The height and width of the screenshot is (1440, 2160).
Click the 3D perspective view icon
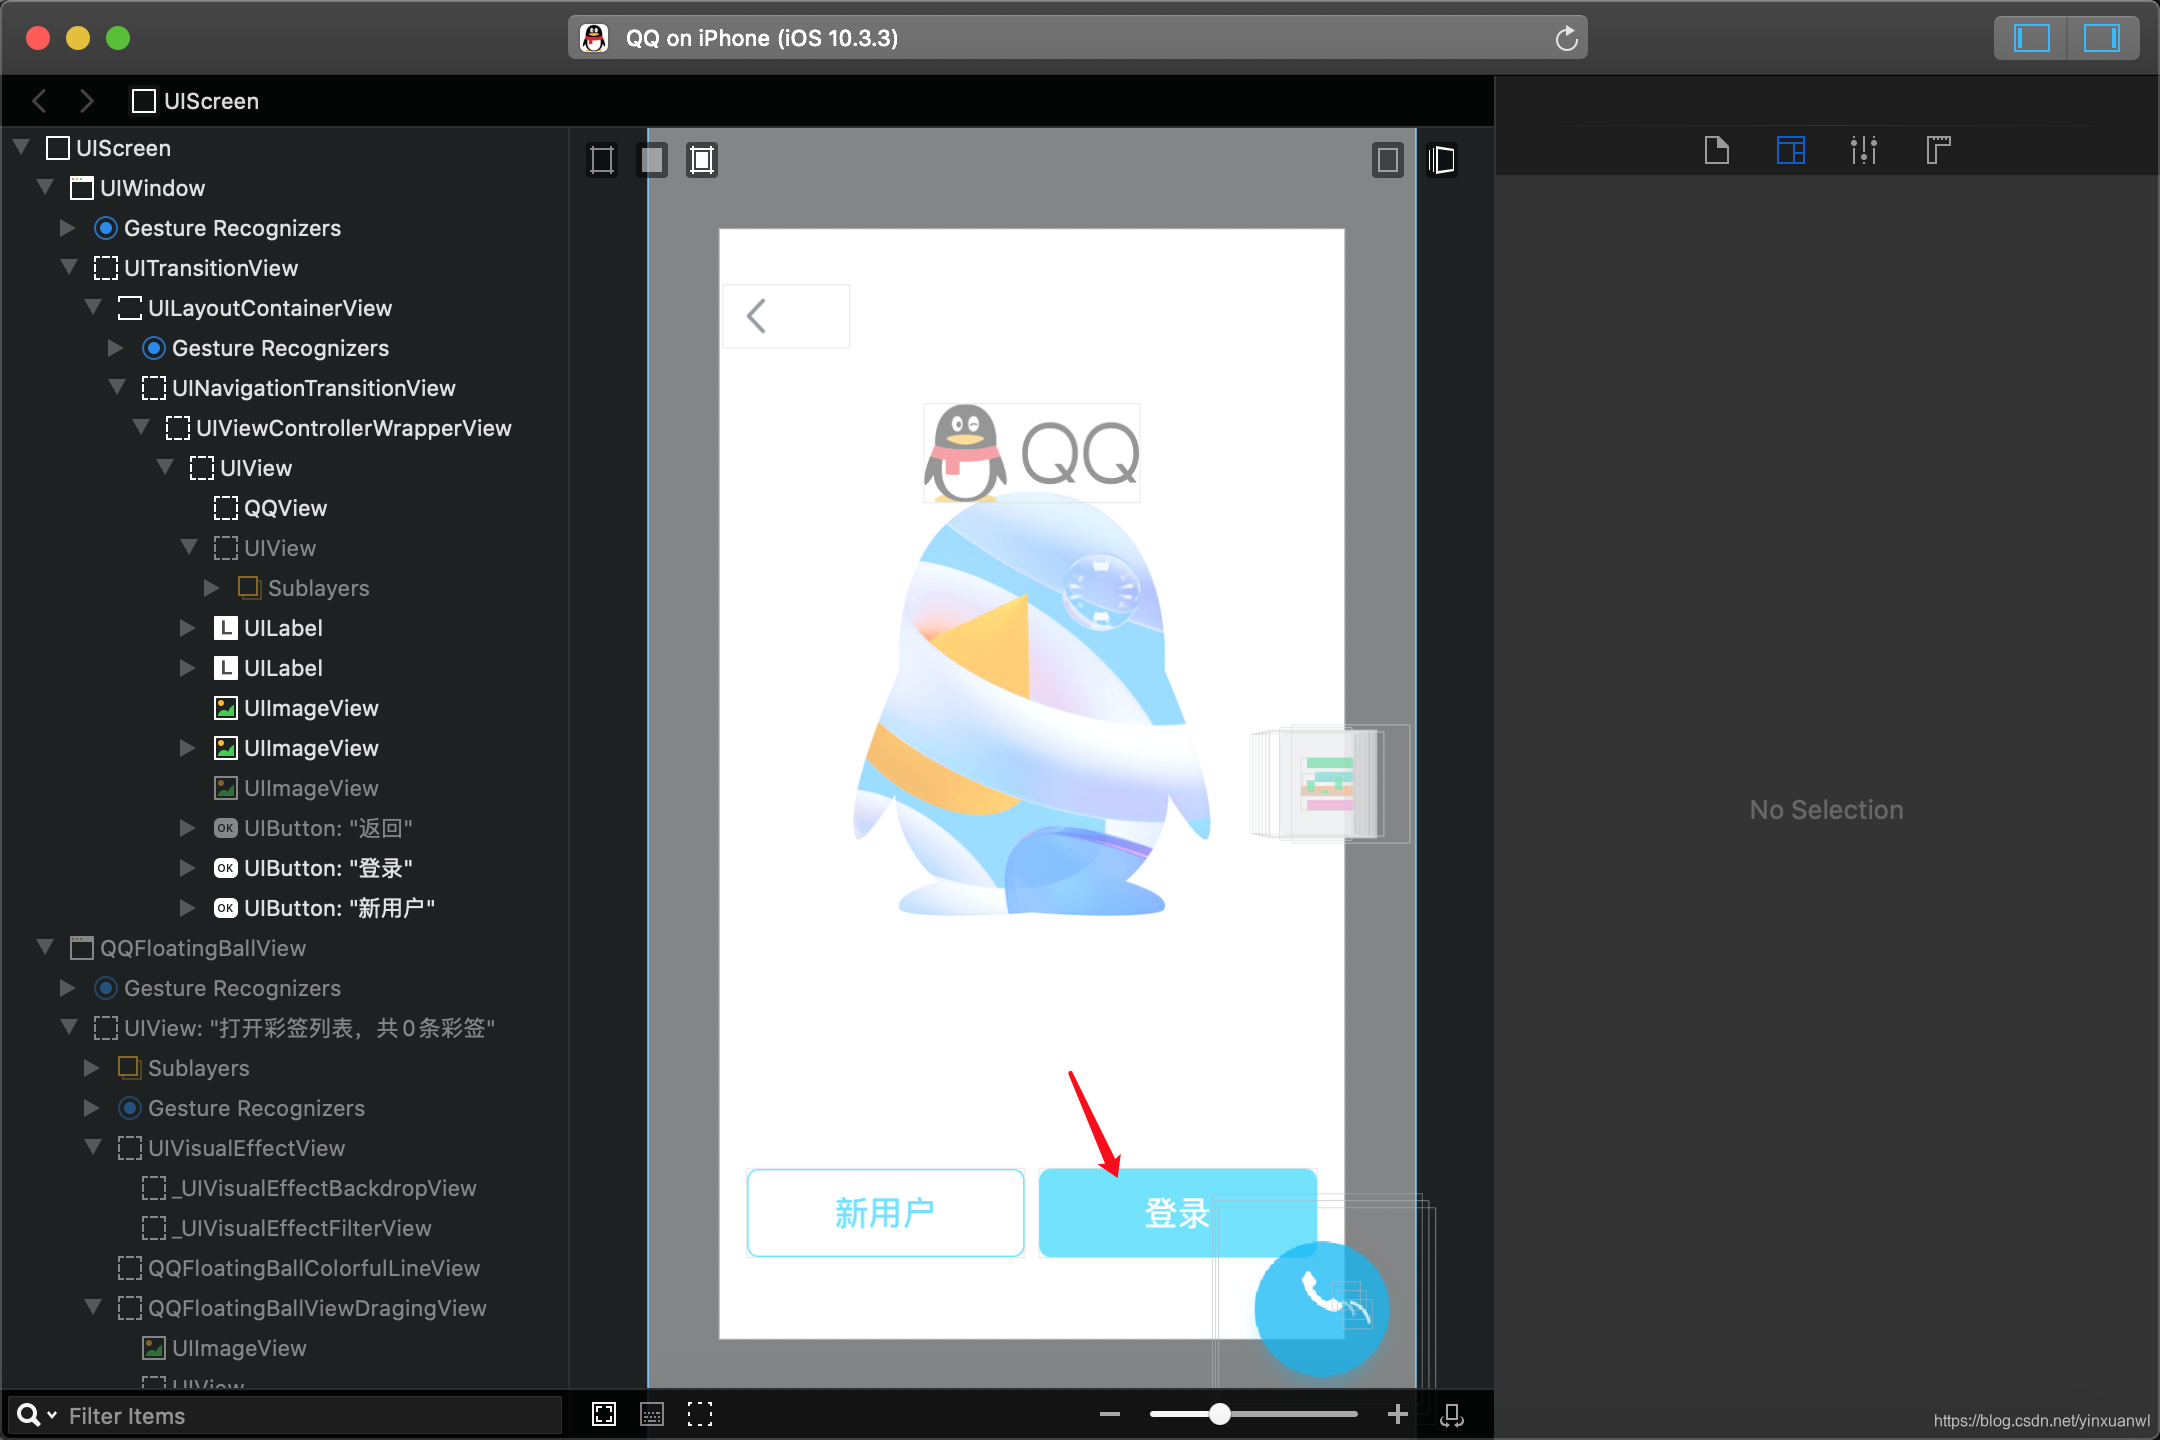(1441, 160)
